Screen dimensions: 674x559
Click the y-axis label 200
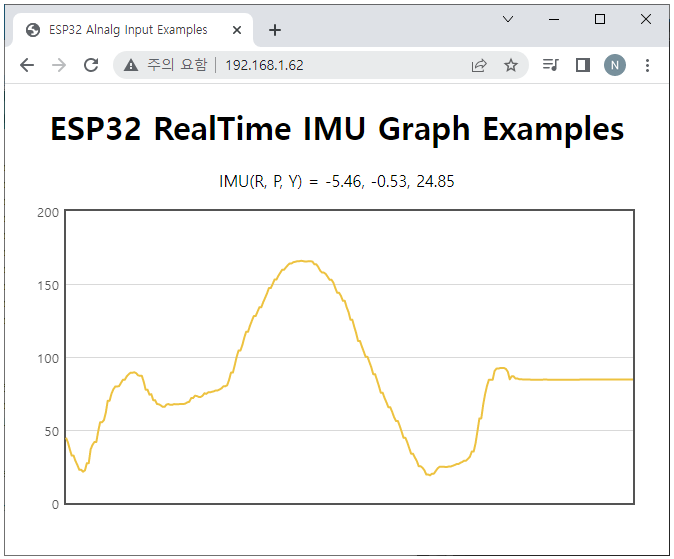[x=48, y=213]
